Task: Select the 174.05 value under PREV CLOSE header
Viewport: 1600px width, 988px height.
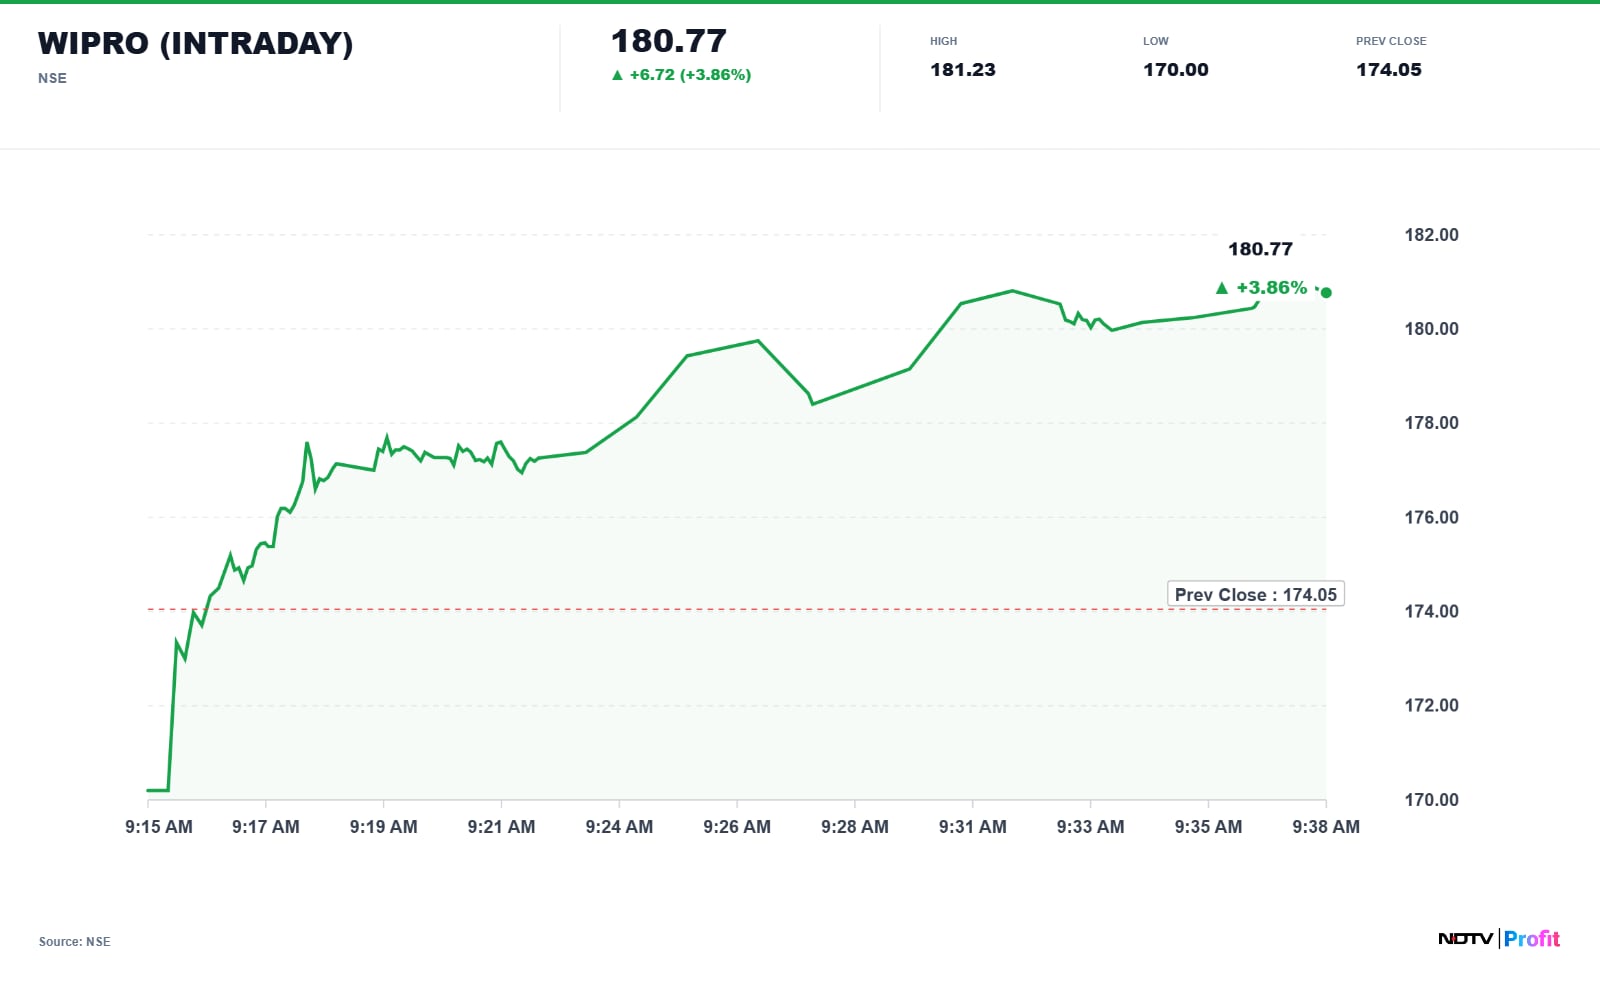Action: point(1389,70)
